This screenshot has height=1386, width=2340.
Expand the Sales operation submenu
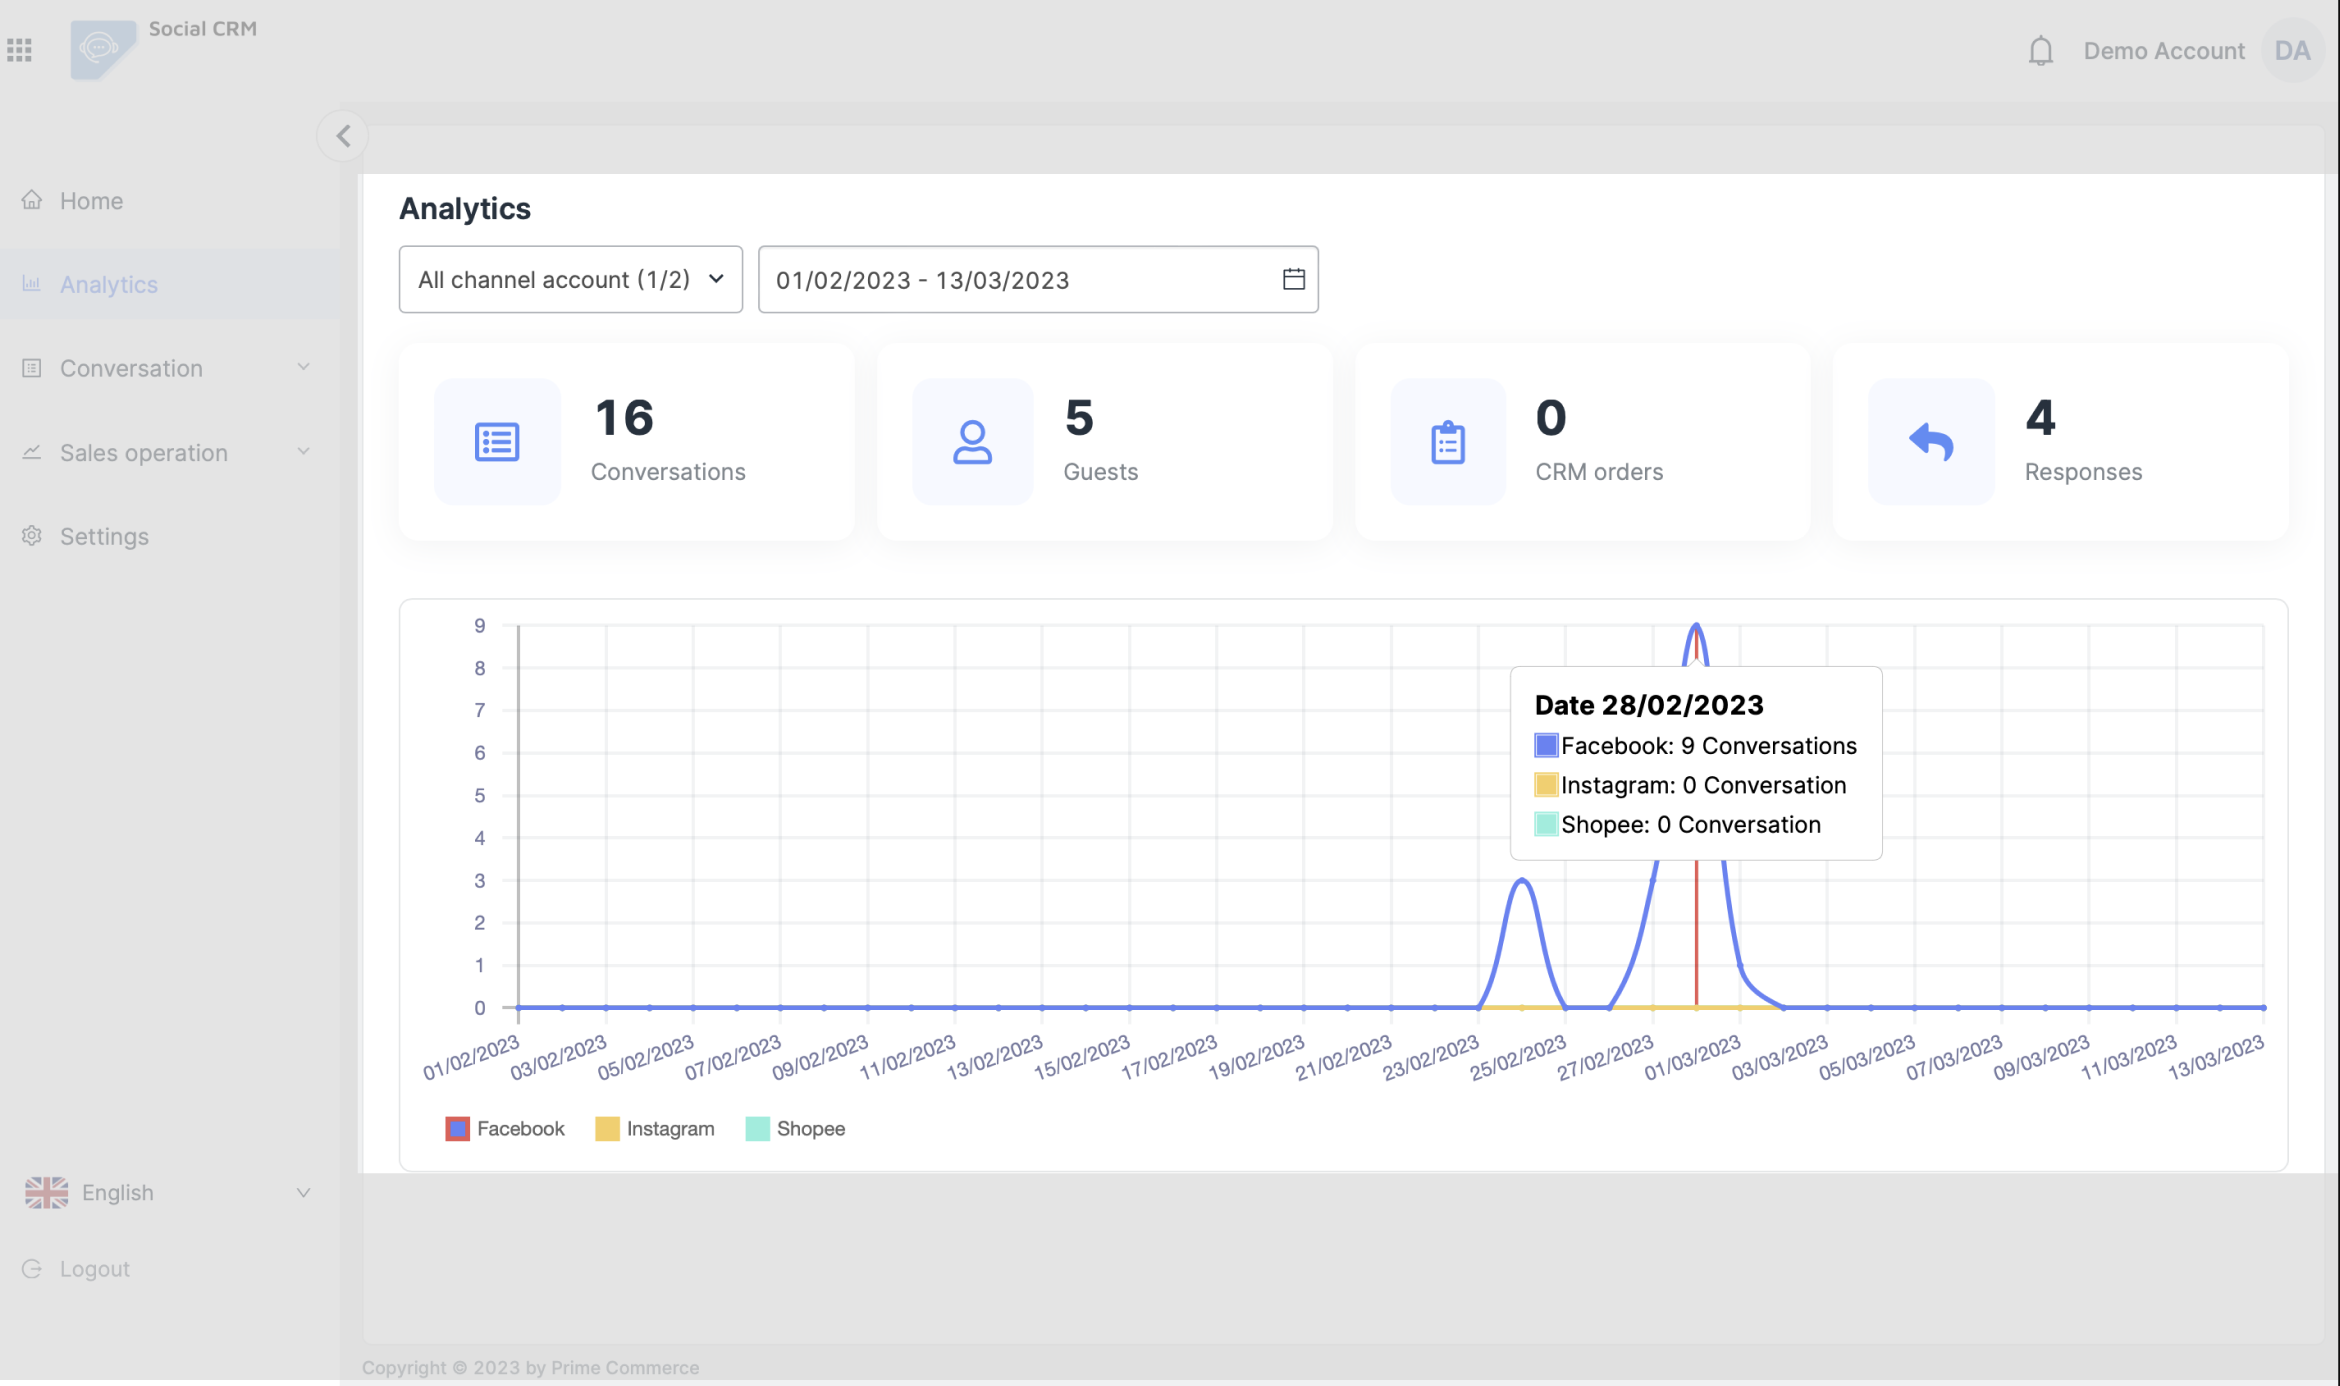click(165, 453)
